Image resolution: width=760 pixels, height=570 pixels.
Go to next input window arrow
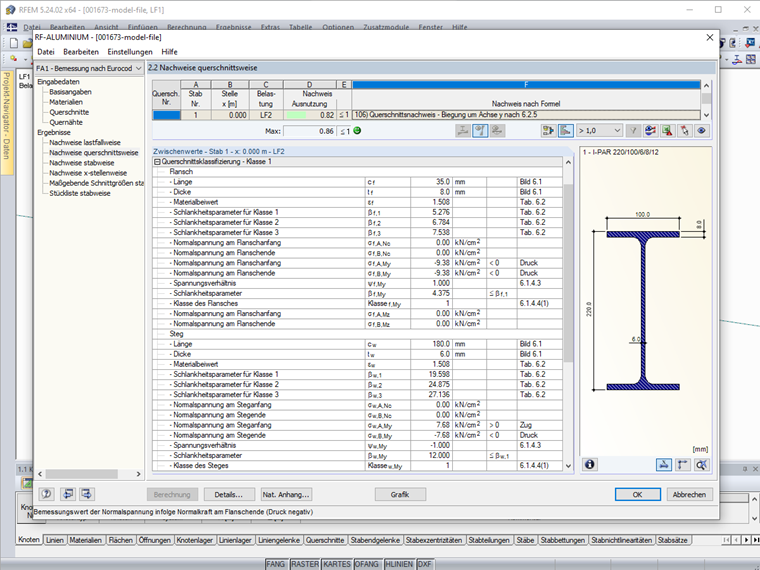(x=89, y=494)
